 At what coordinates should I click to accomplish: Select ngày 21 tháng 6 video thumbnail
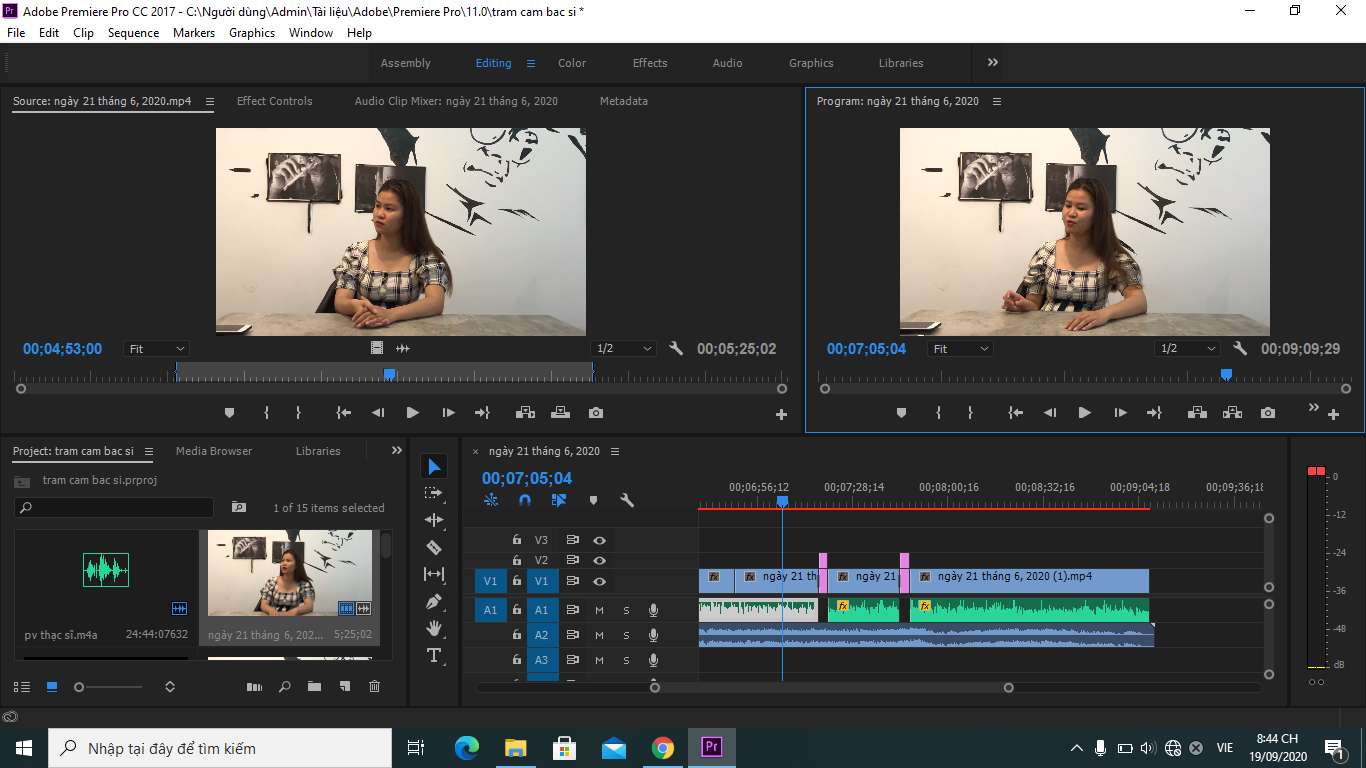[289, 572]
